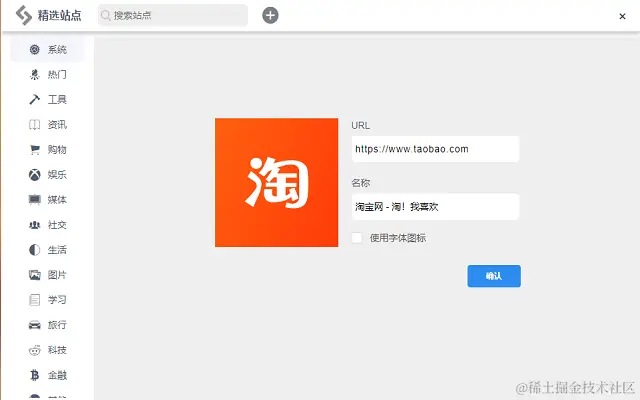Focus the 搜索站点 search field
The width and height of the screenshot is (640, 400).
click(x=173, y=16)
